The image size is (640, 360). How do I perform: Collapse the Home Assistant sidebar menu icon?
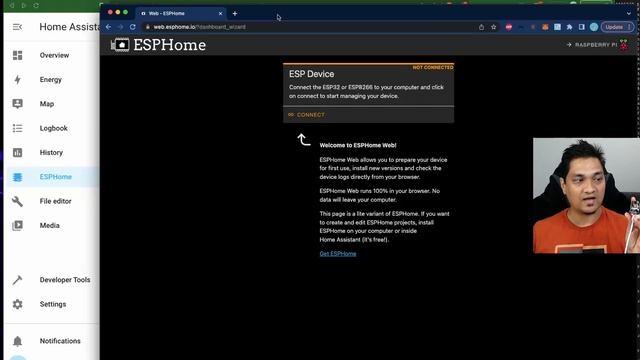17,27
